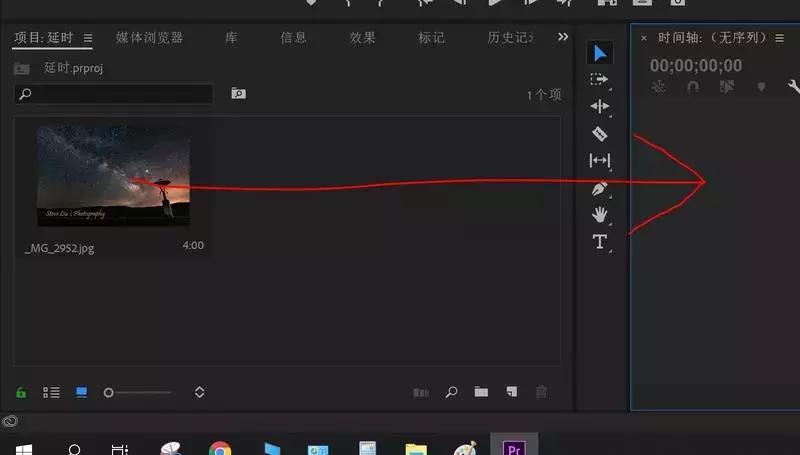Adjust thumbnail zoom slider
Screen dimensions: 800x455
[x=137, y=392]
